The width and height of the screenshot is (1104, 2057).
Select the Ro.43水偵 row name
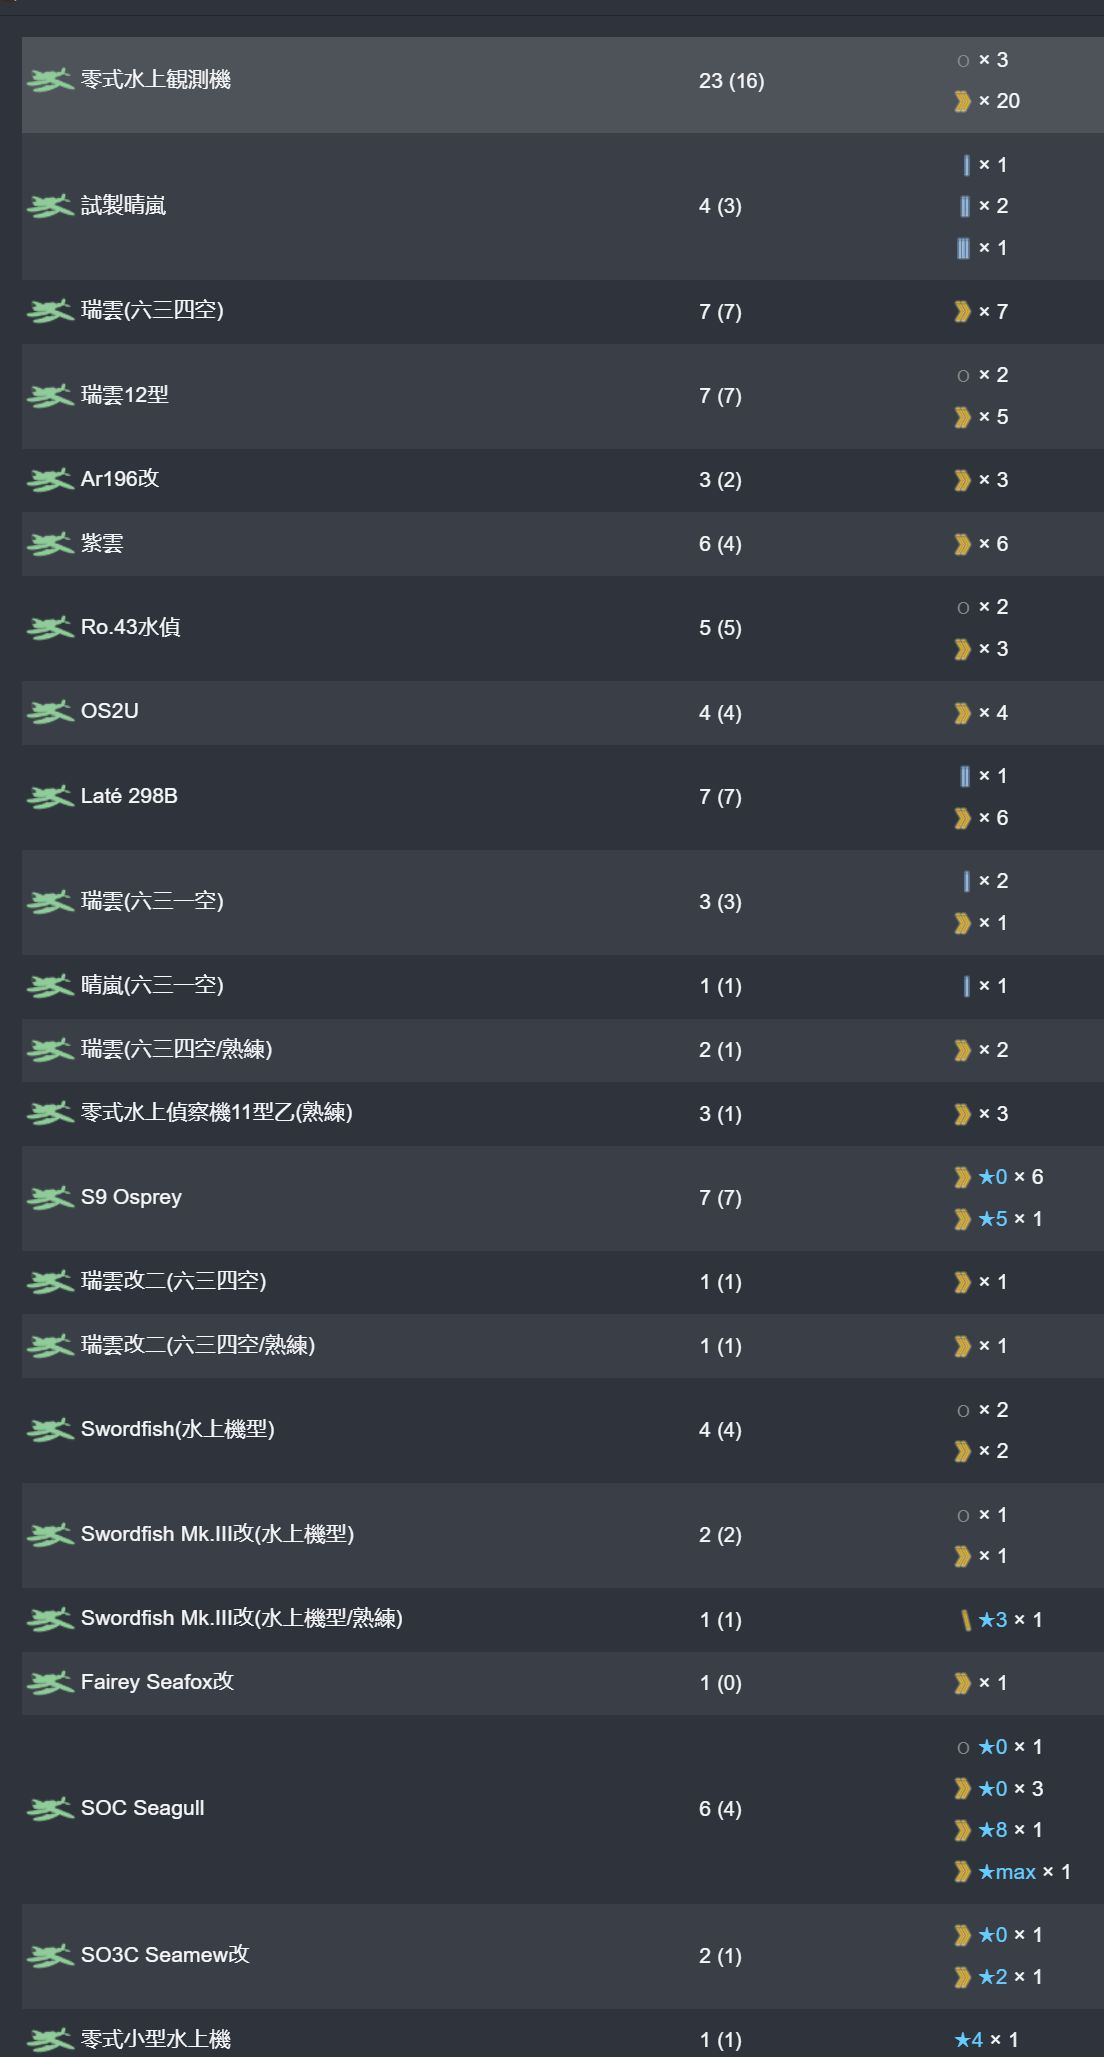pos(130,627)
